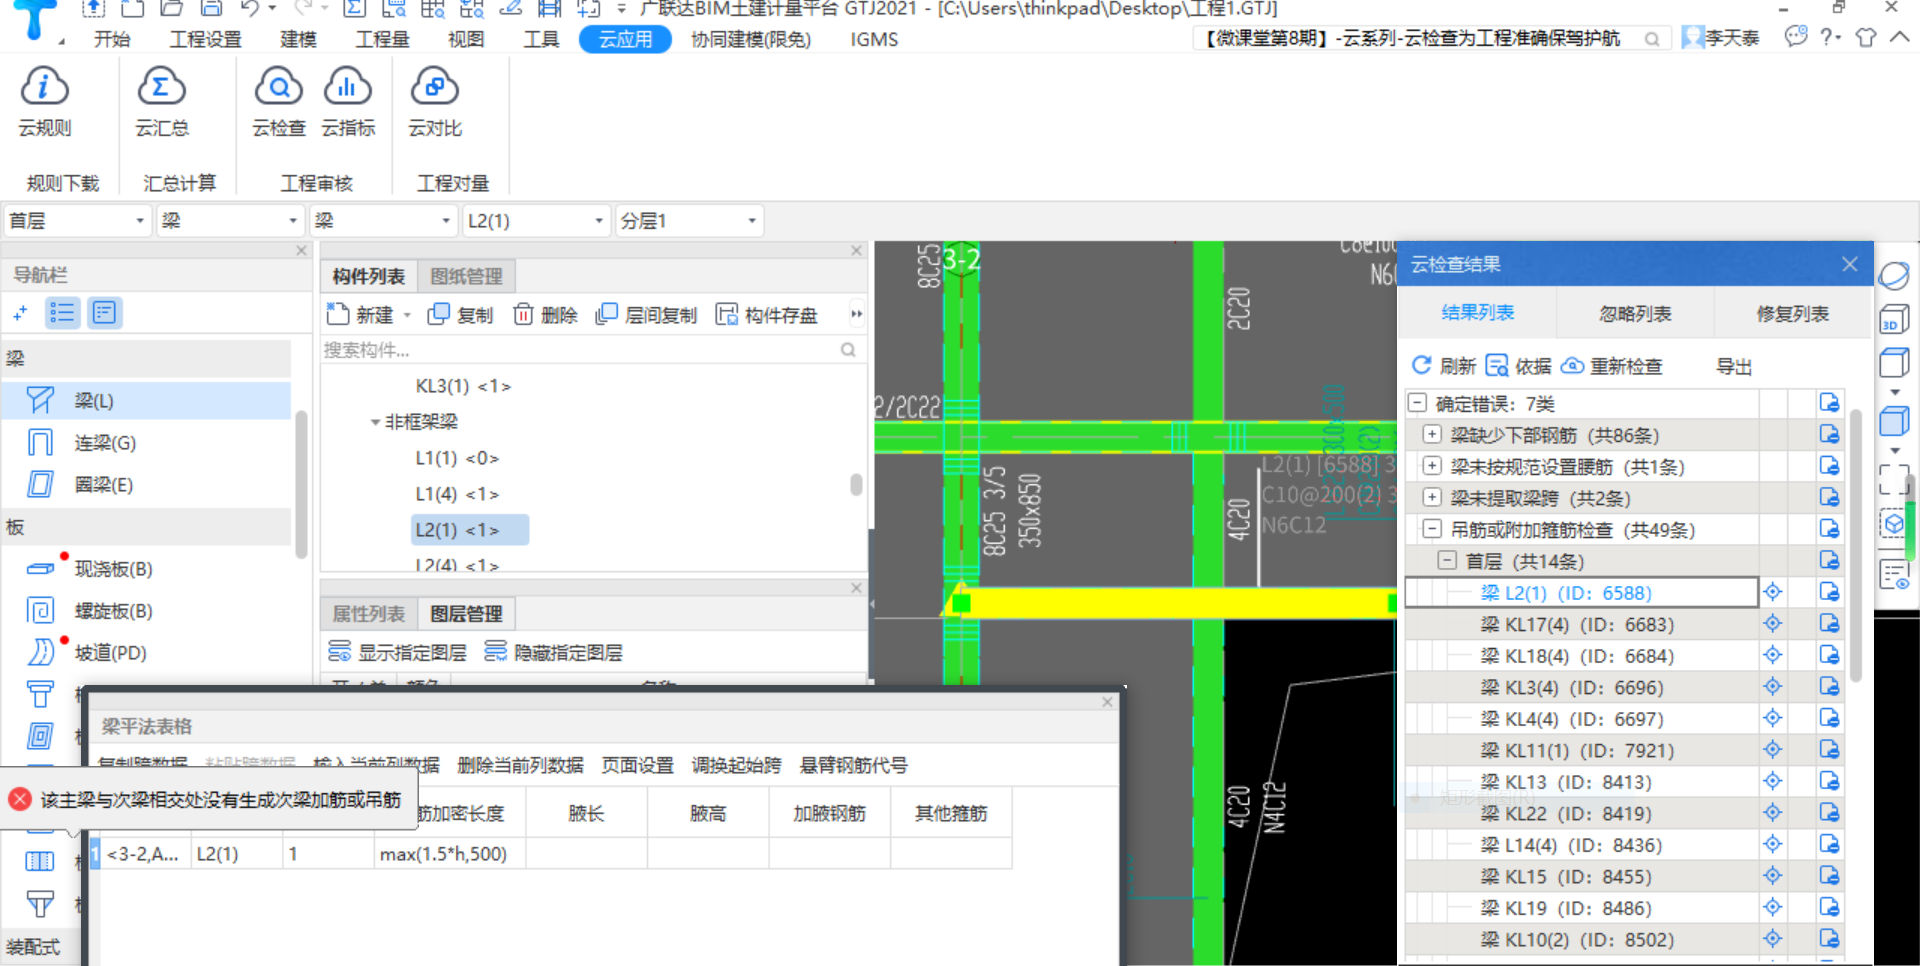Collapse 吊筋或附加箍筋检查 group
Viewport: 1920px width, 966px height.
1432,529
